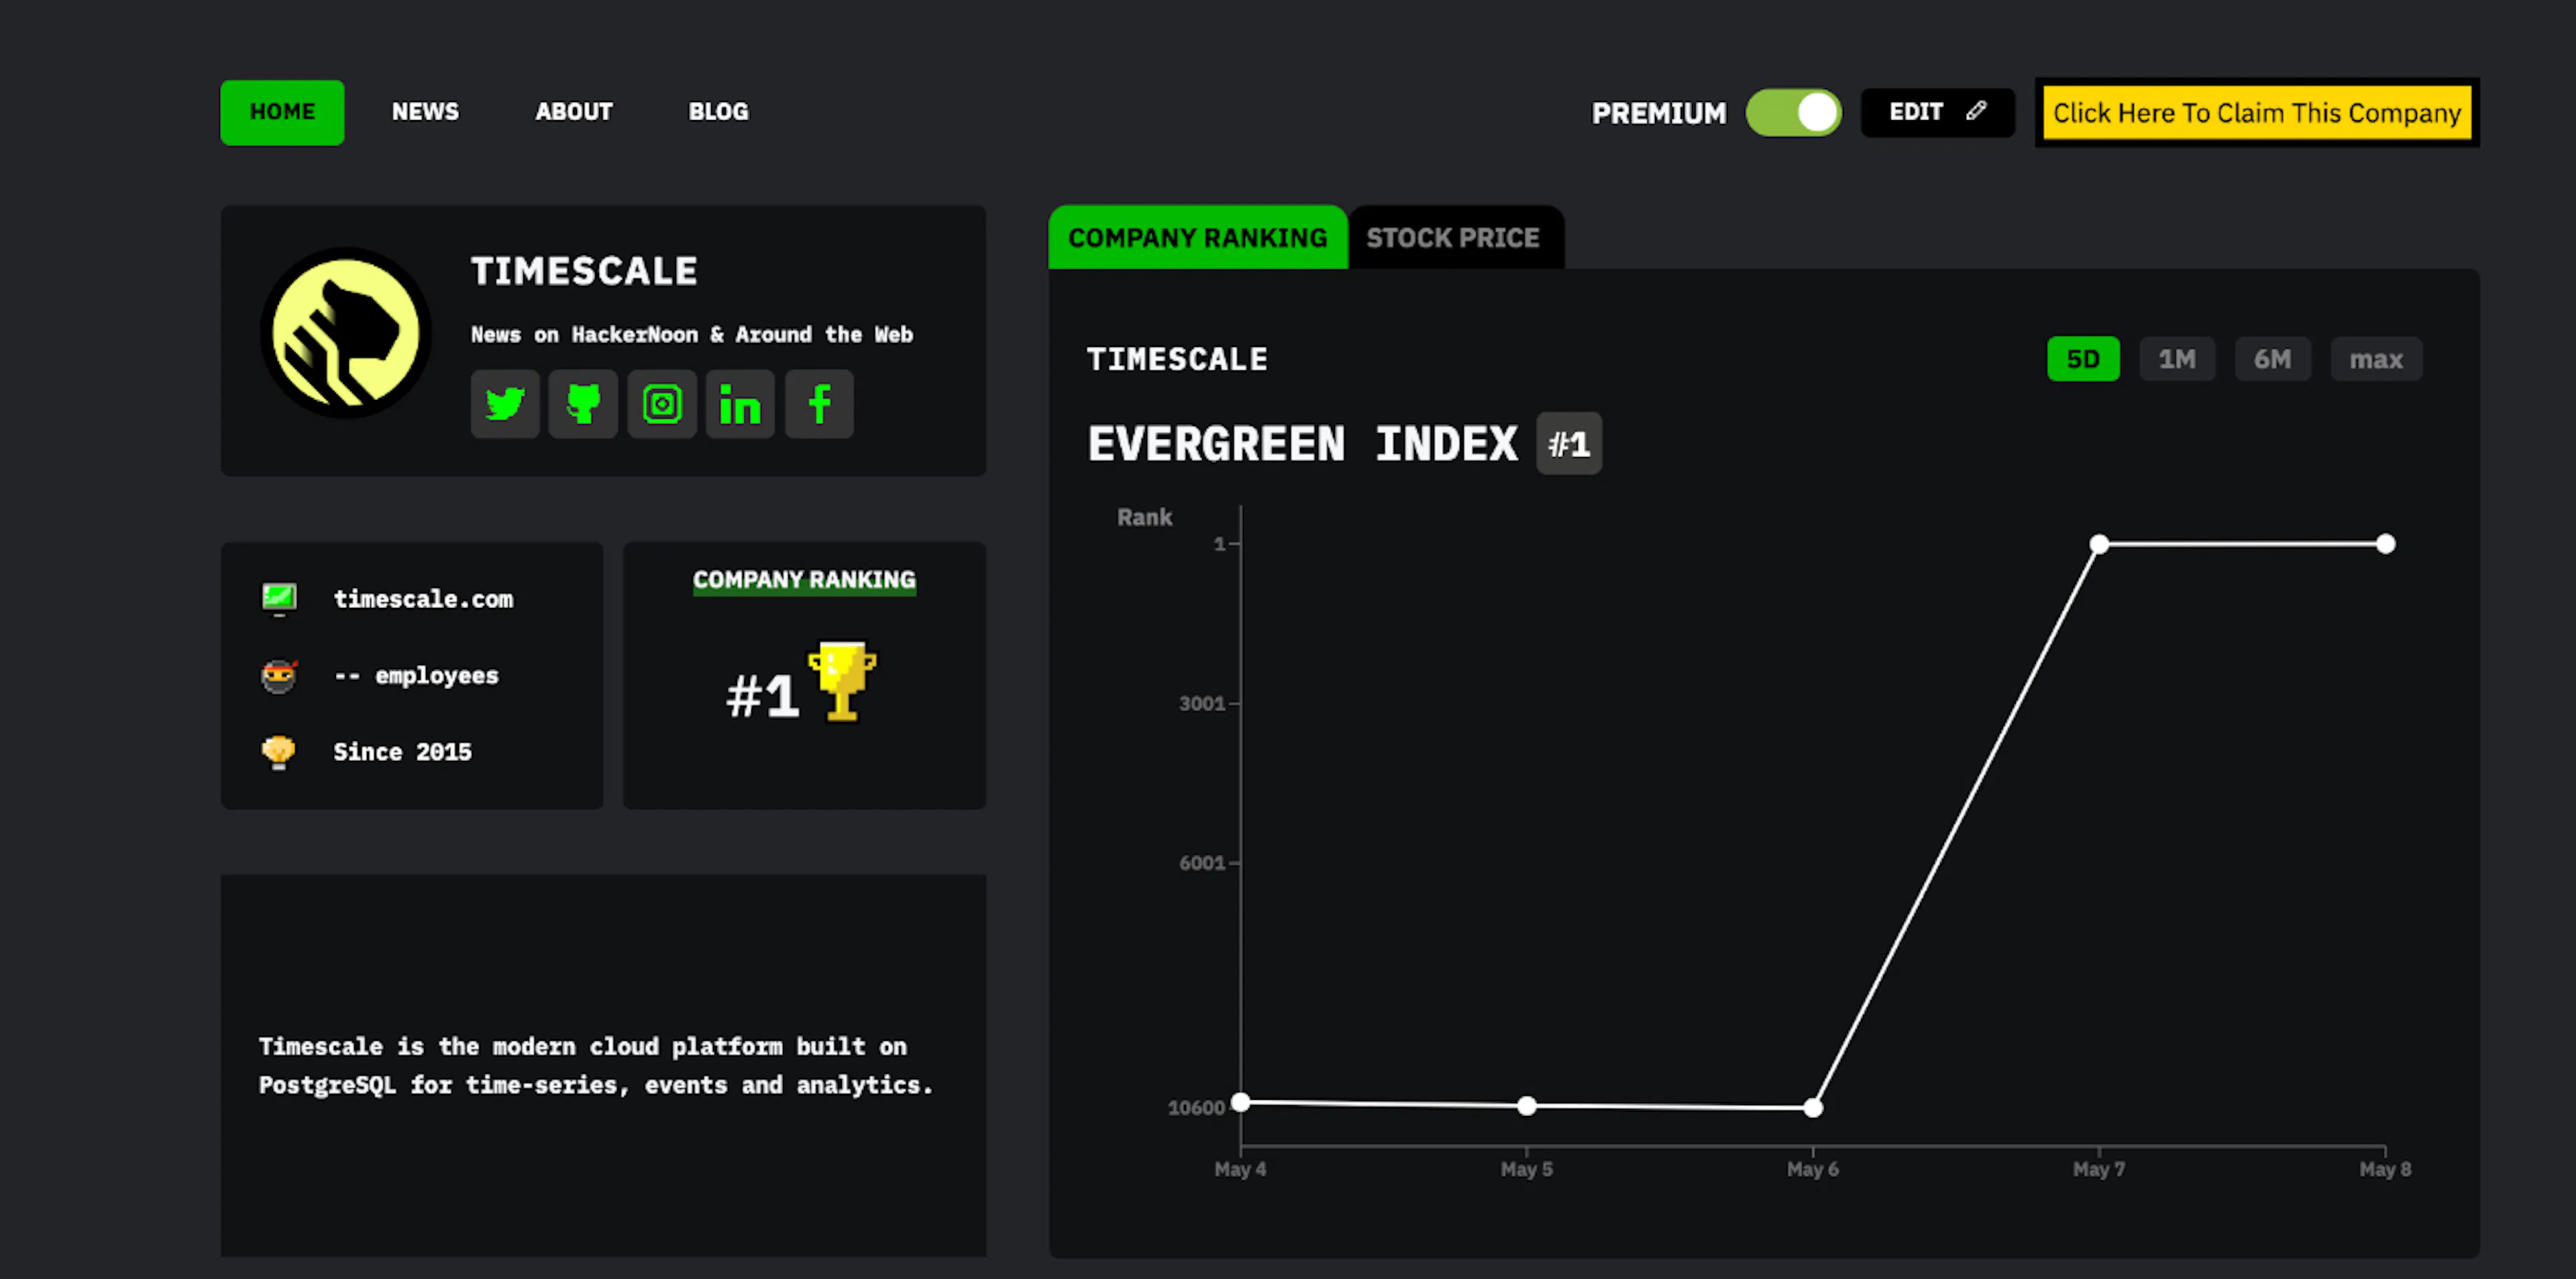This screenshot has width=2576, height=1279.
Task: Click 'News on HackerNoon & Around the Web'
Action: (x=692, y=335)
